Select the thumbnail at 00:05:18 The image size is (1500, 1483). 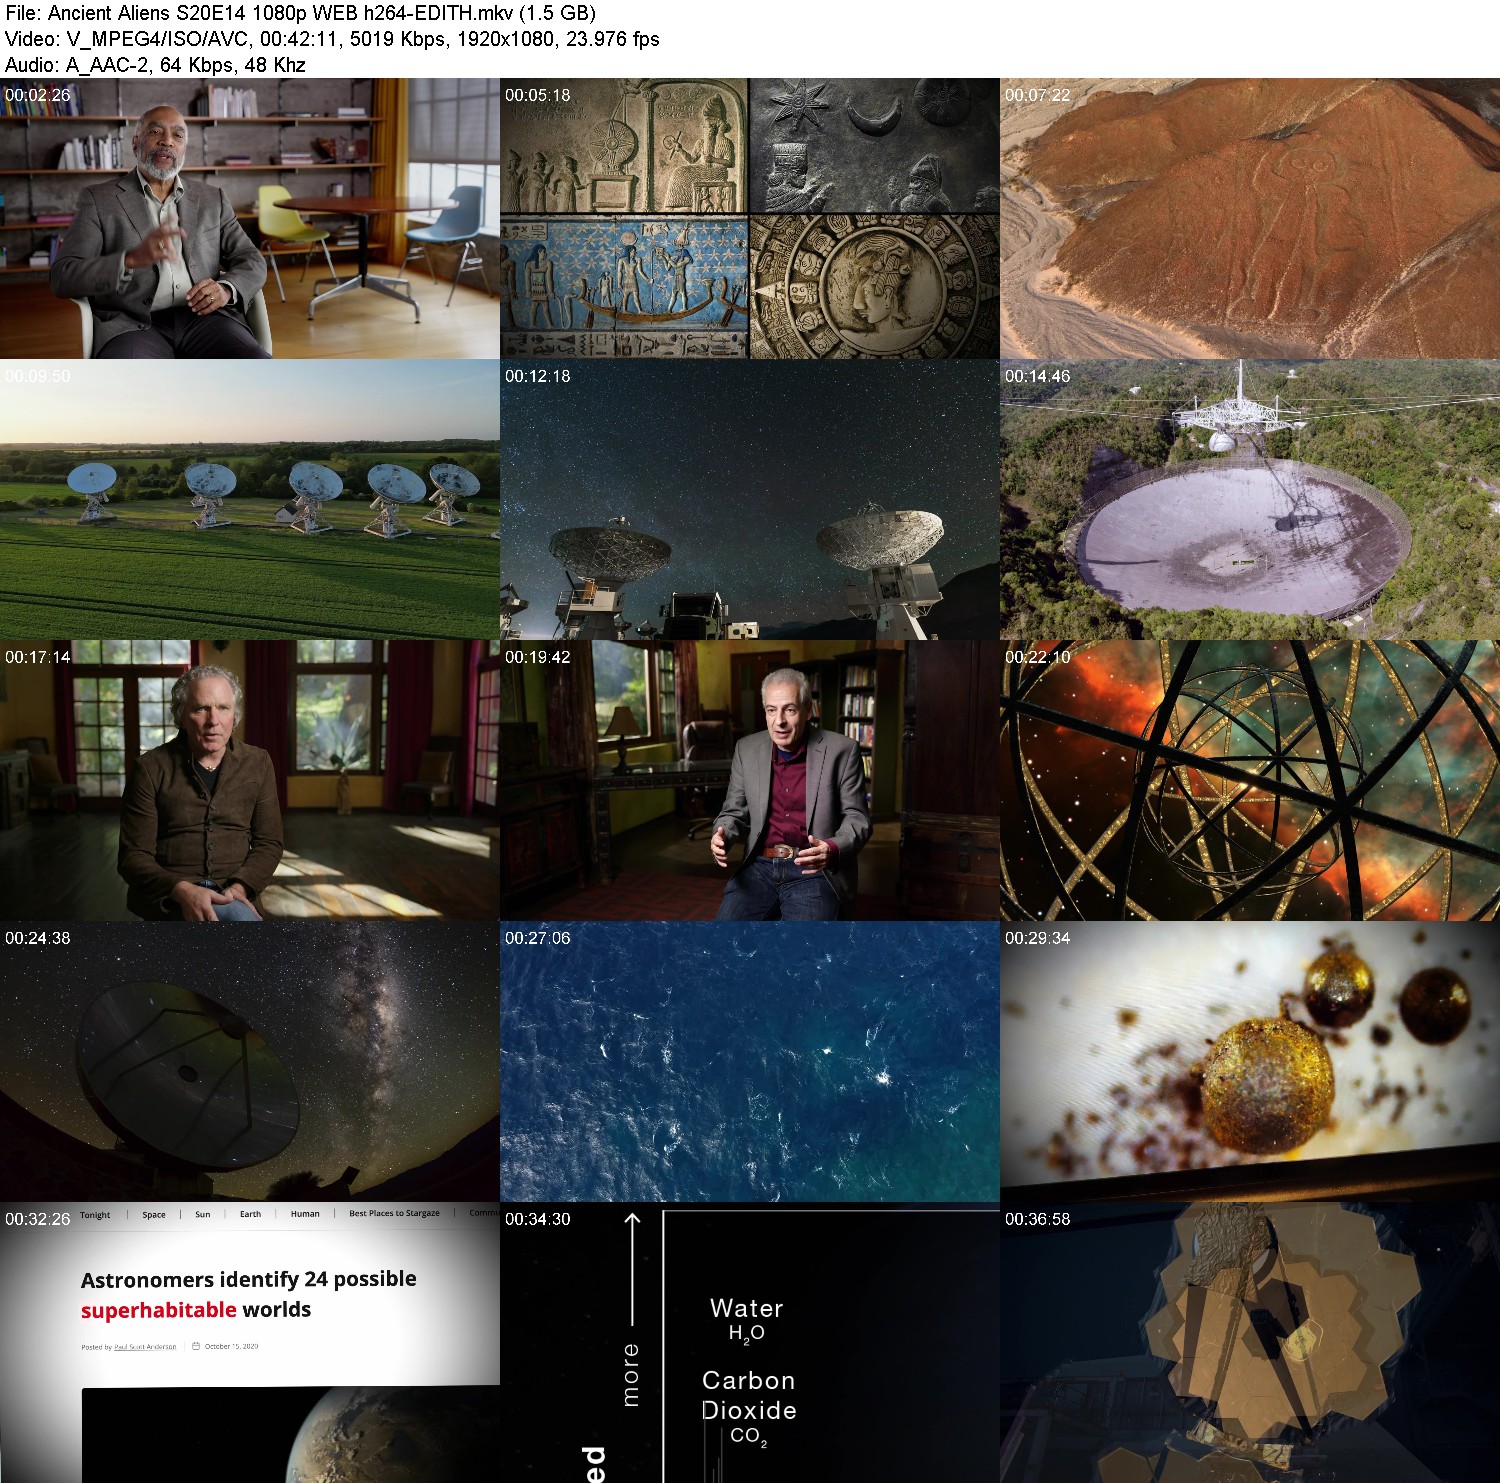[x=750, y=219]
